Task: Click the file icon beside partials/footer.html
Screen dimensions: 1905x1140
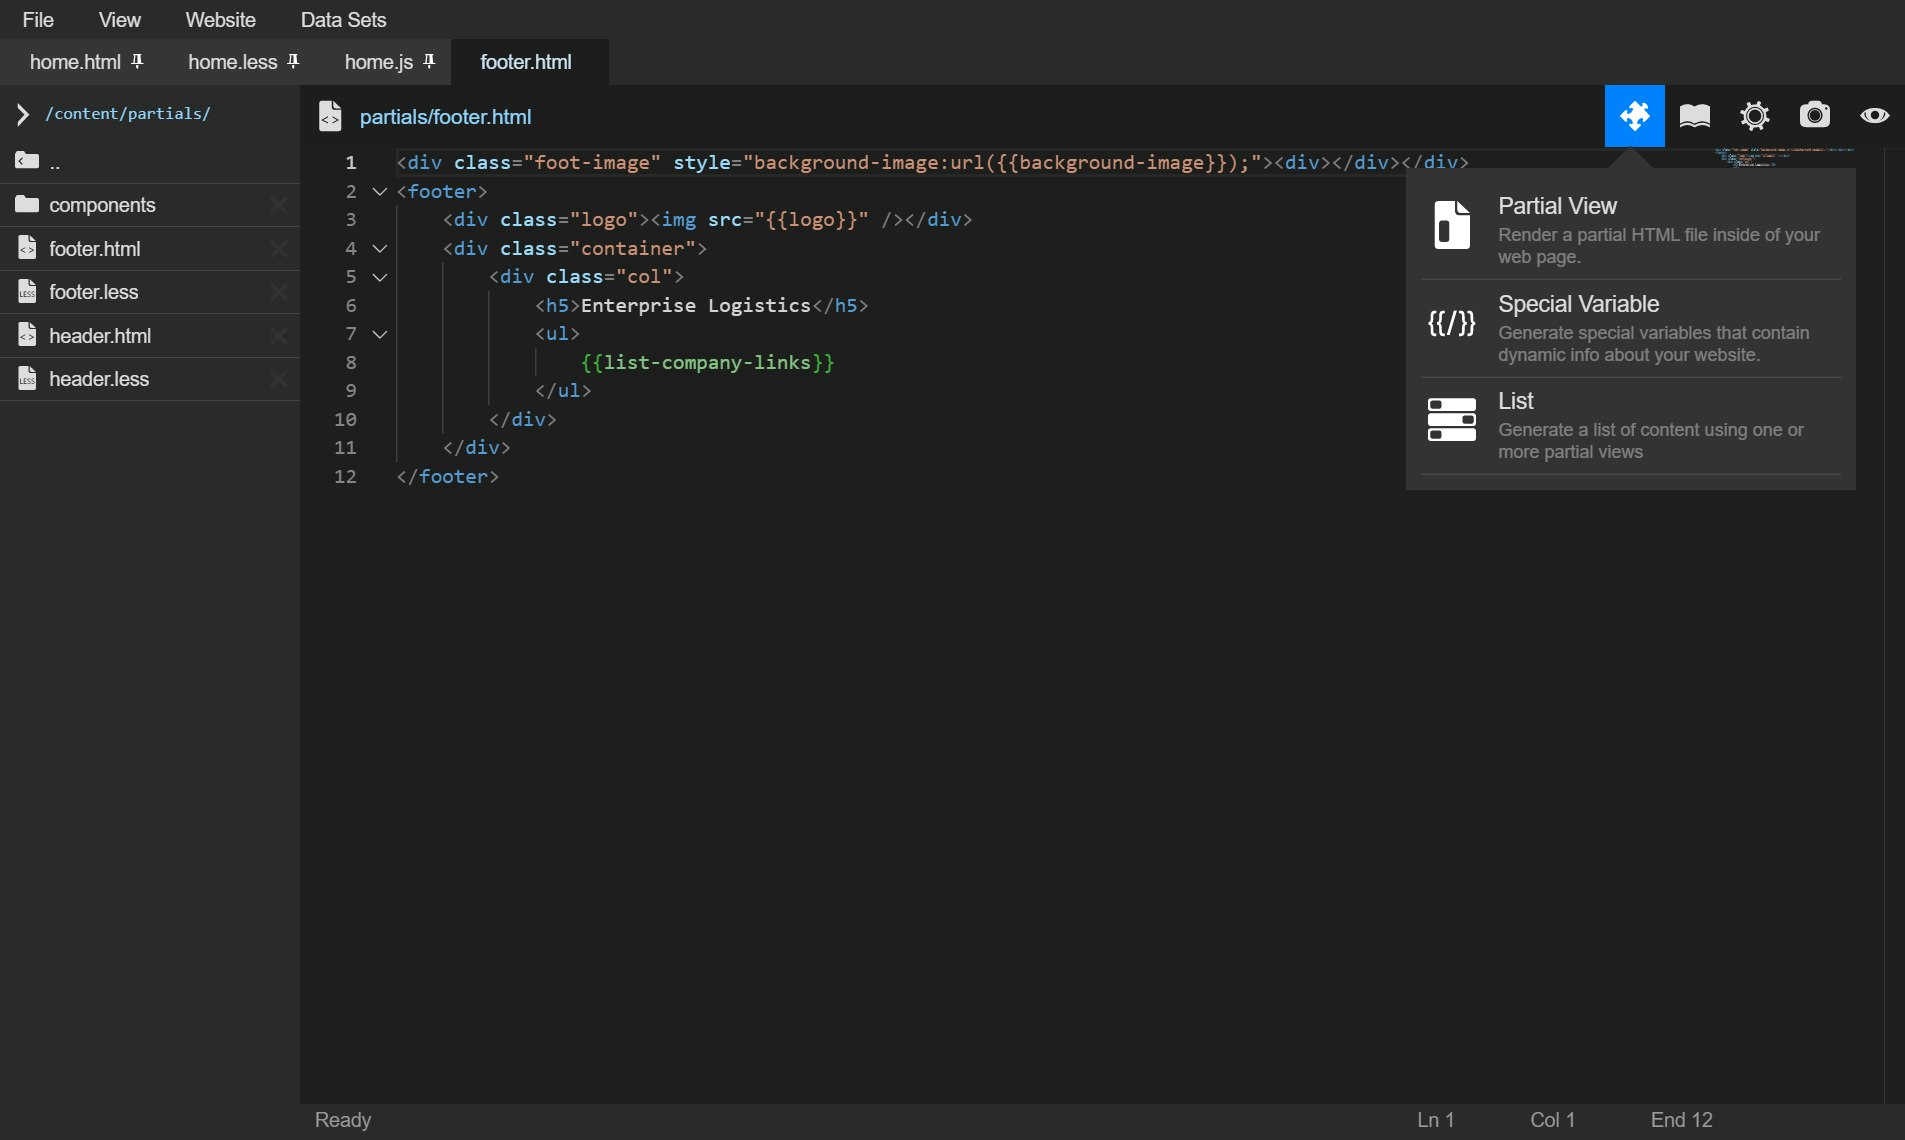Action: click(x=330, y=116)
